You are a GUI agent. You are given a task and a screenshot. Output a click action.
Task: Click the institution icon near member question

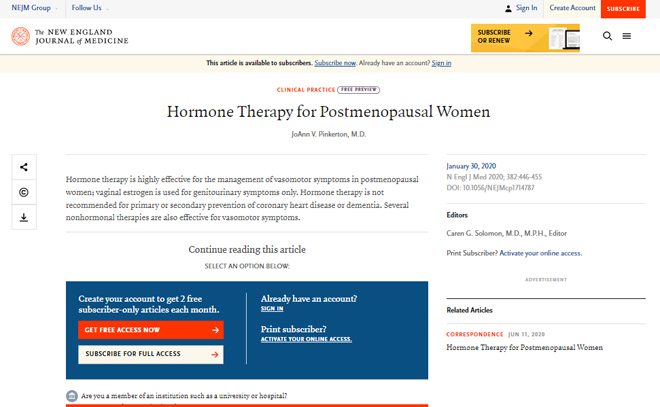coord(72,396)
